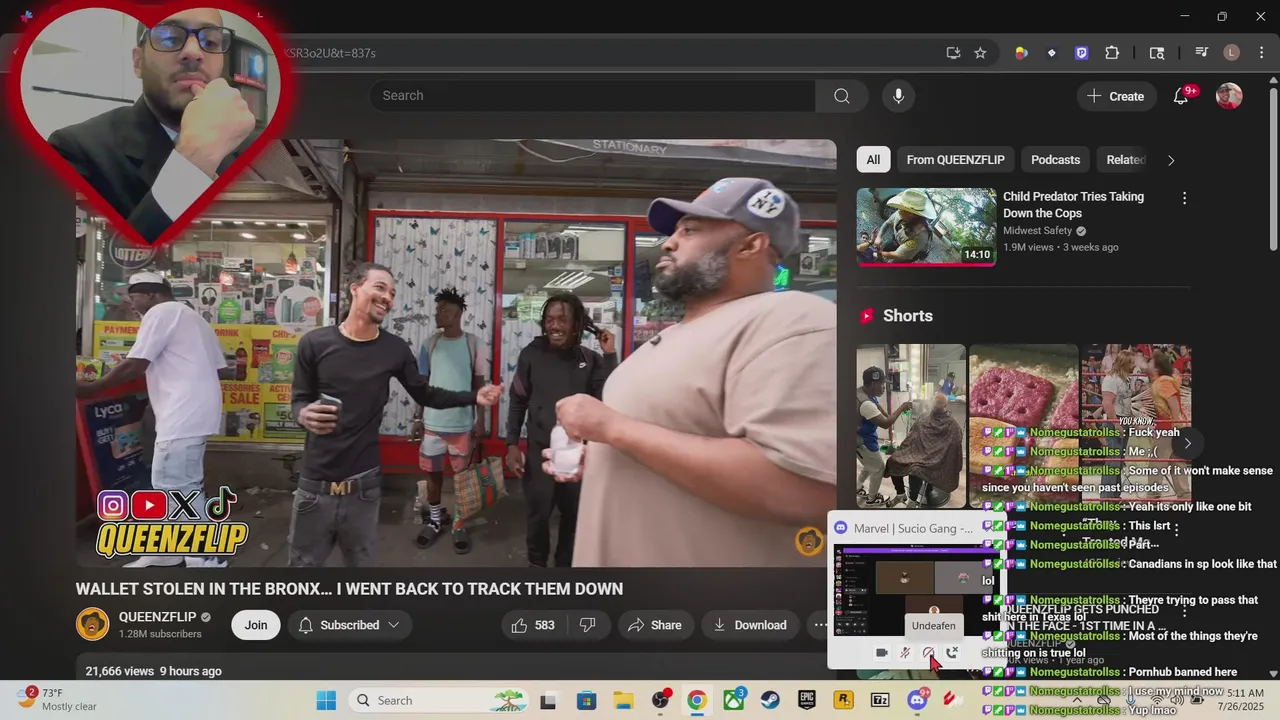Open the barbershop Shorts thumbnail
The width and height of the screenshot is (1280, 720).
(x=911, y=426)
